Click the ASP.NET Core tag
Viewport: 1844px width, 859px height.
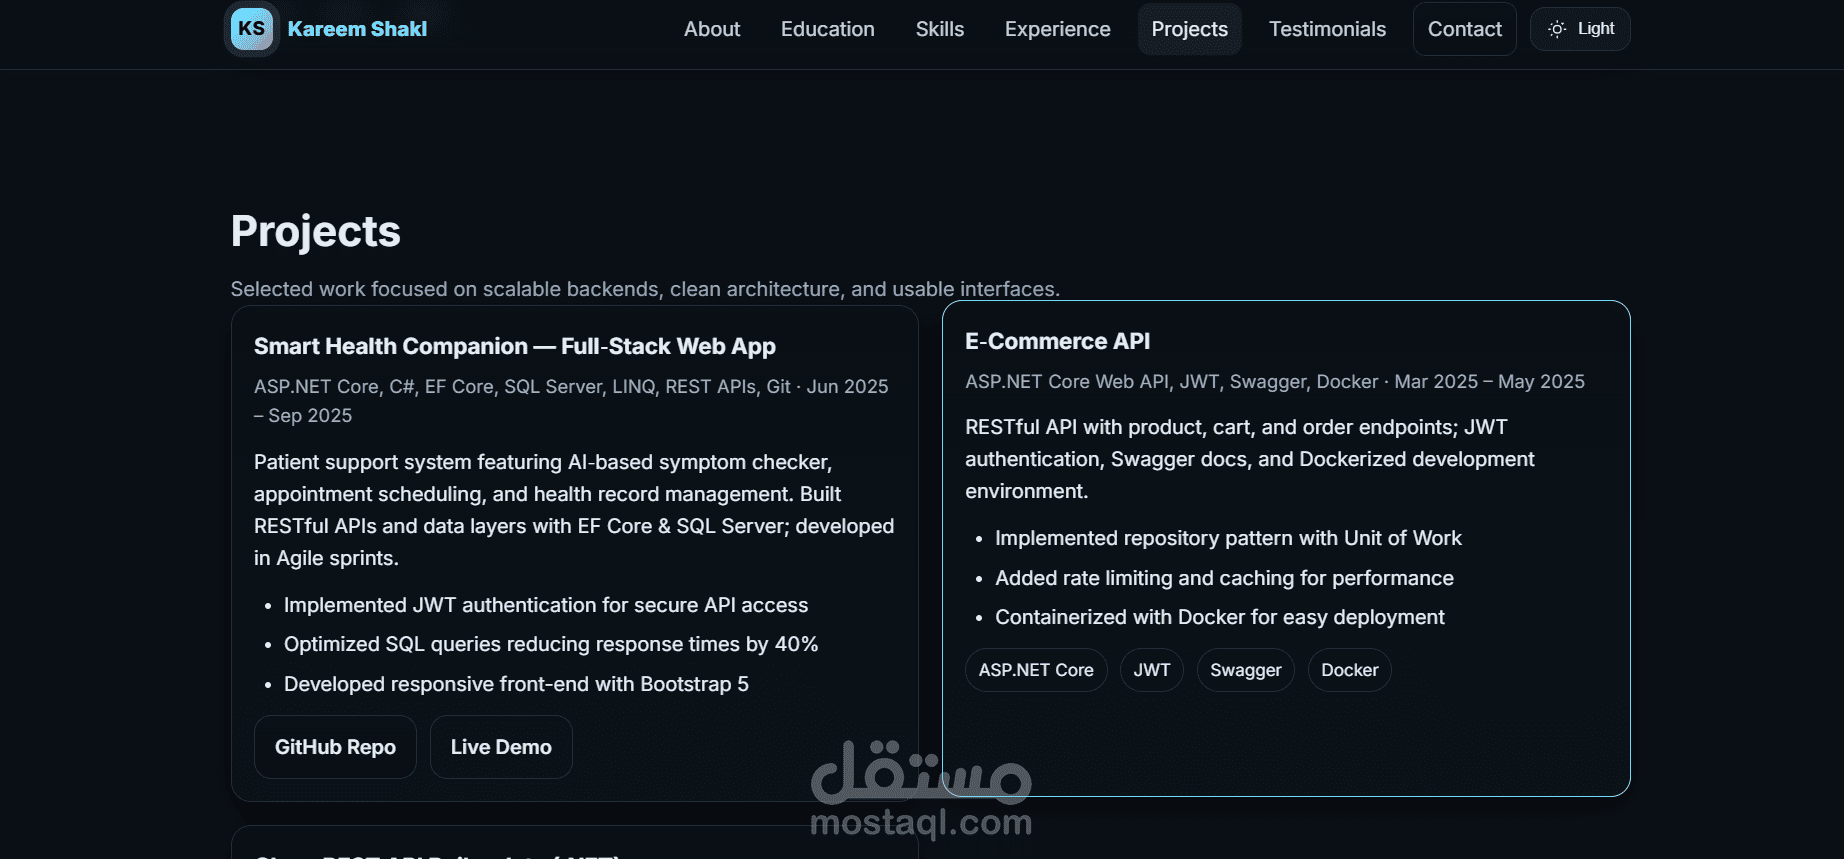1036,670
